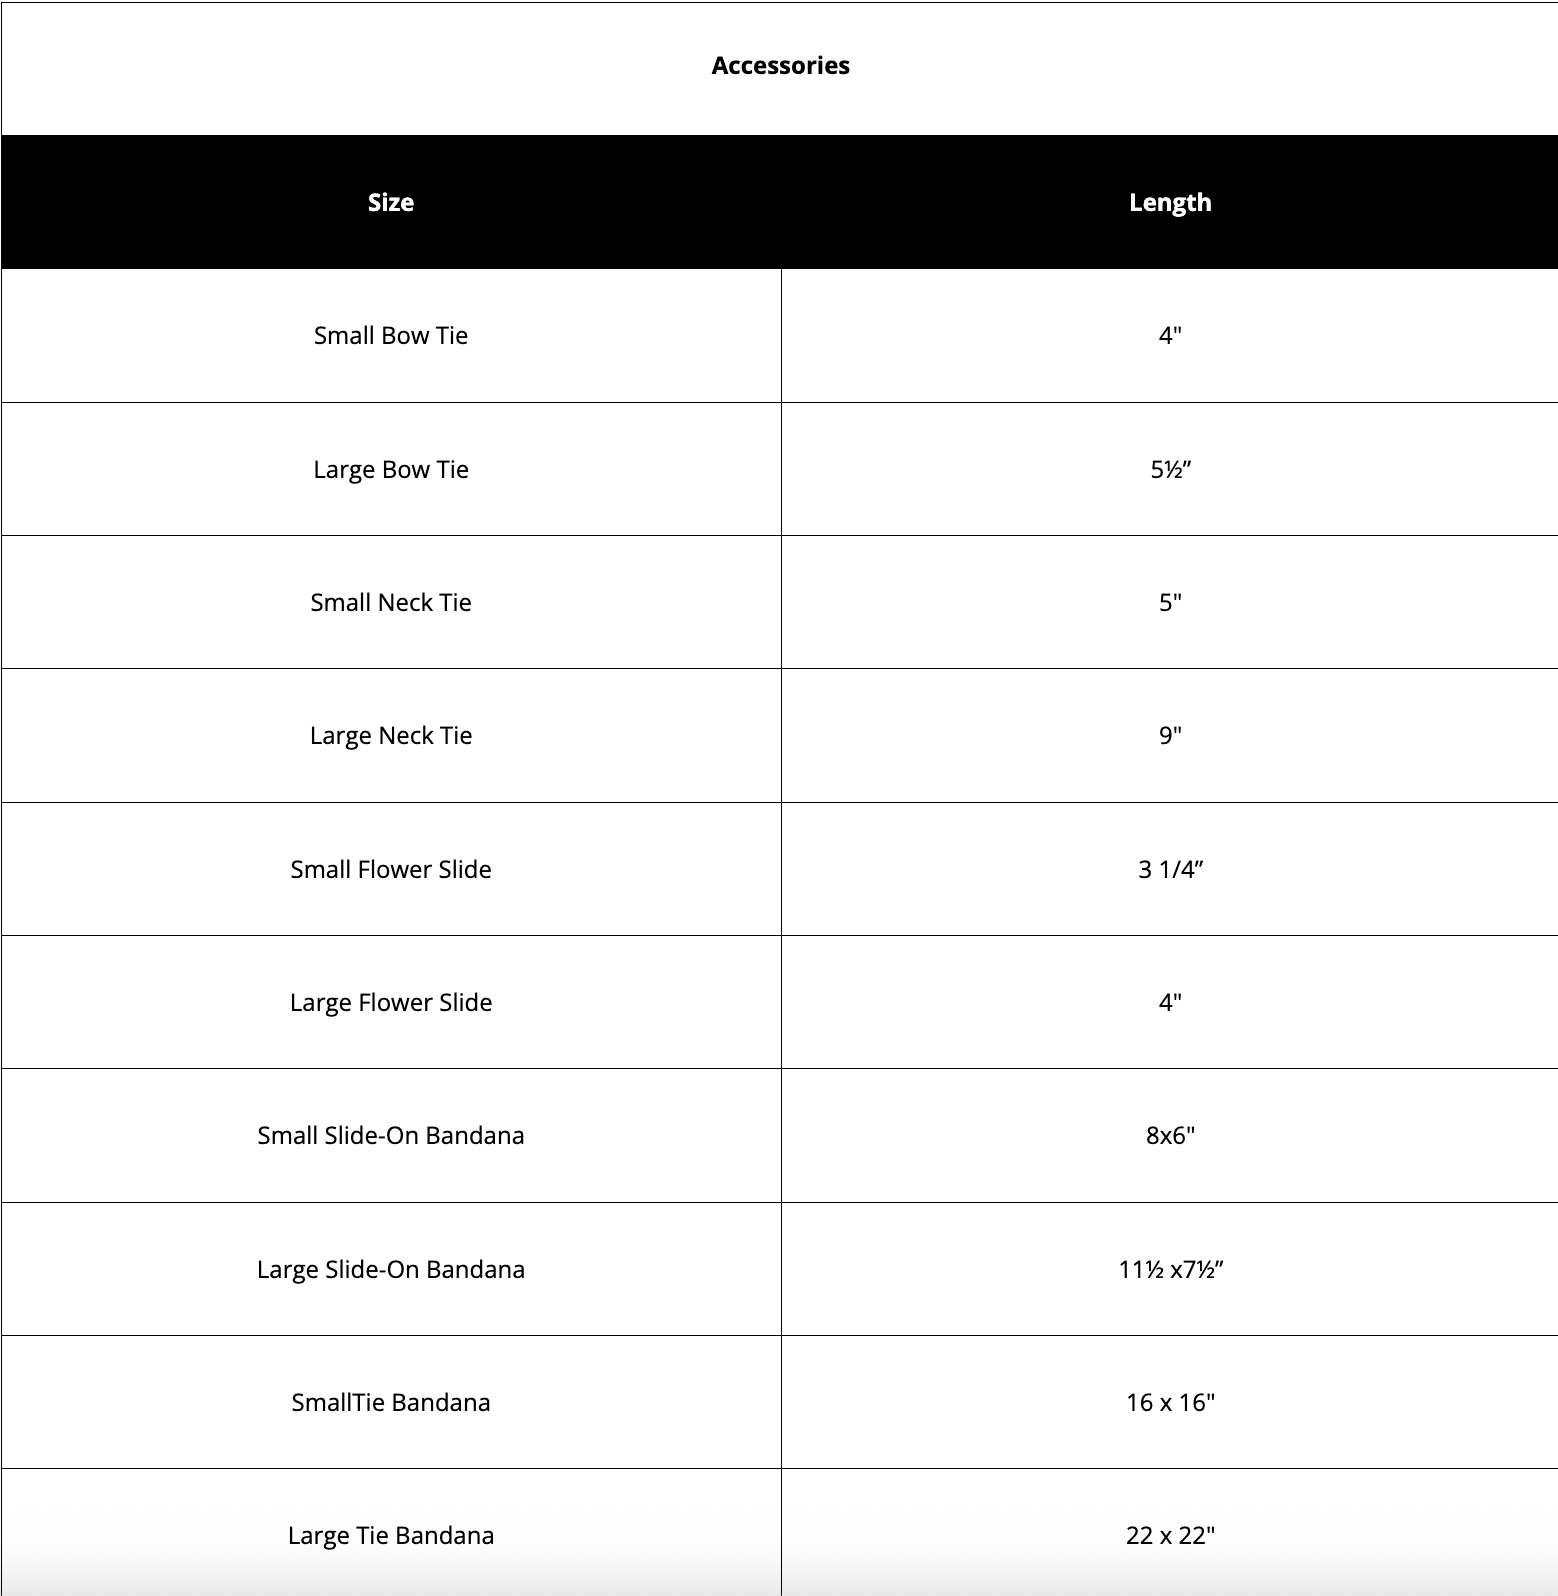
Task: Click the Small Flower Slide label
Action: (x=391, y=869)
